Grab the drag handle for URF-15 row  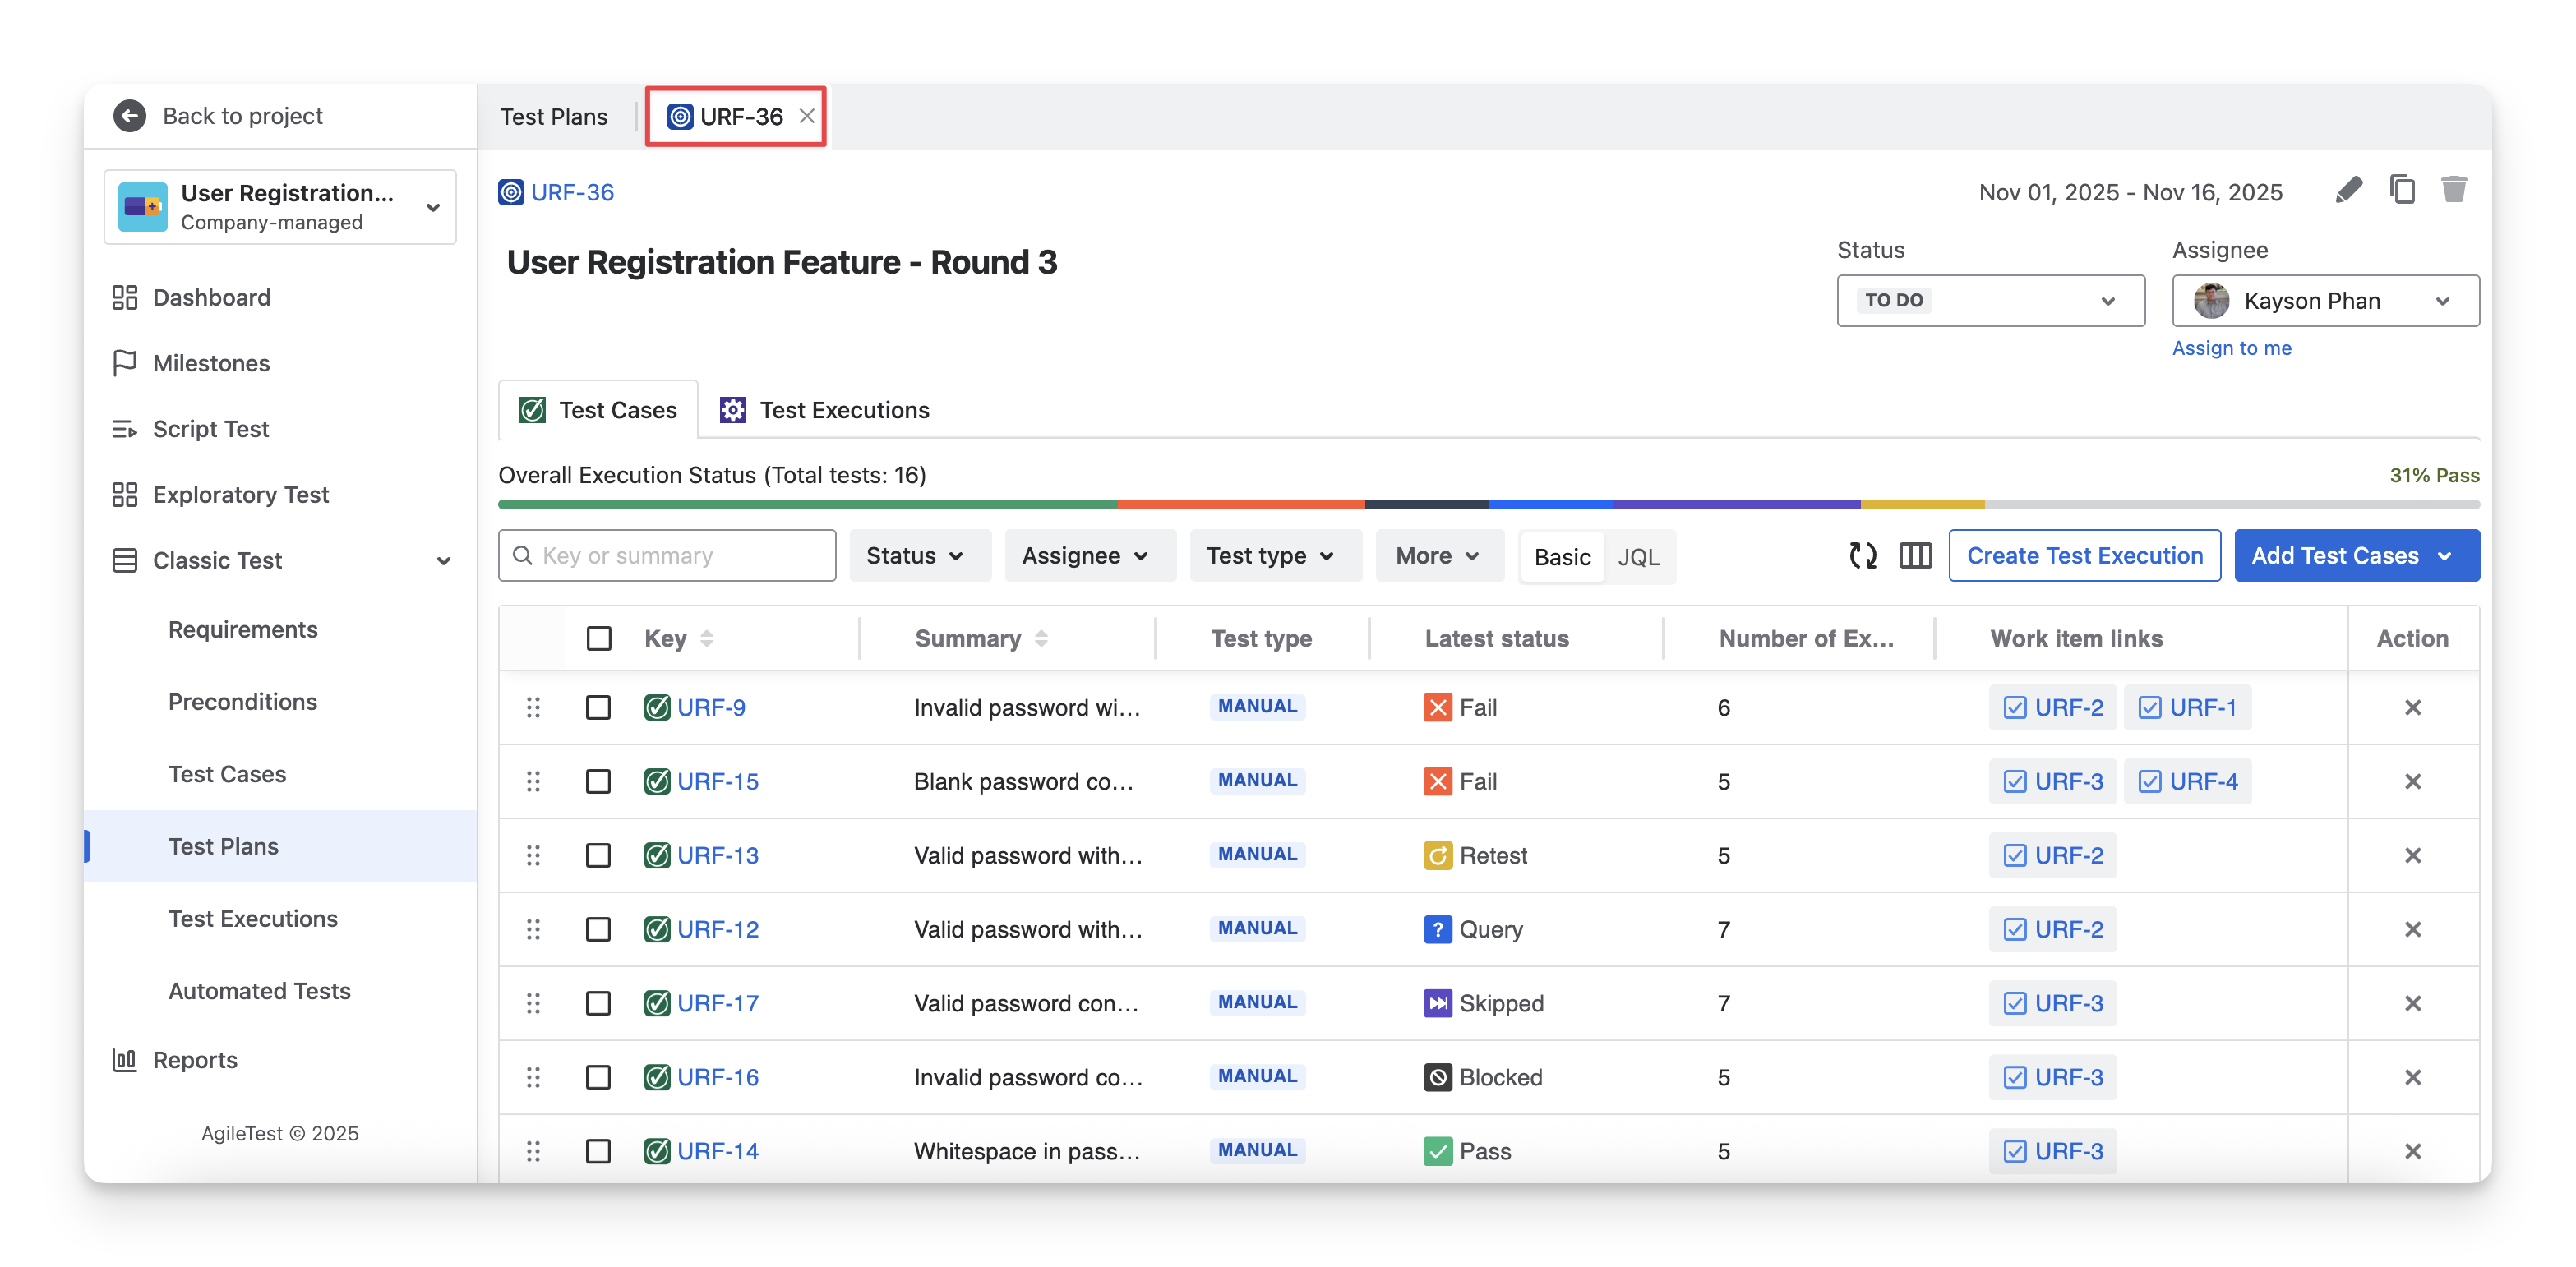coord(533,781)
